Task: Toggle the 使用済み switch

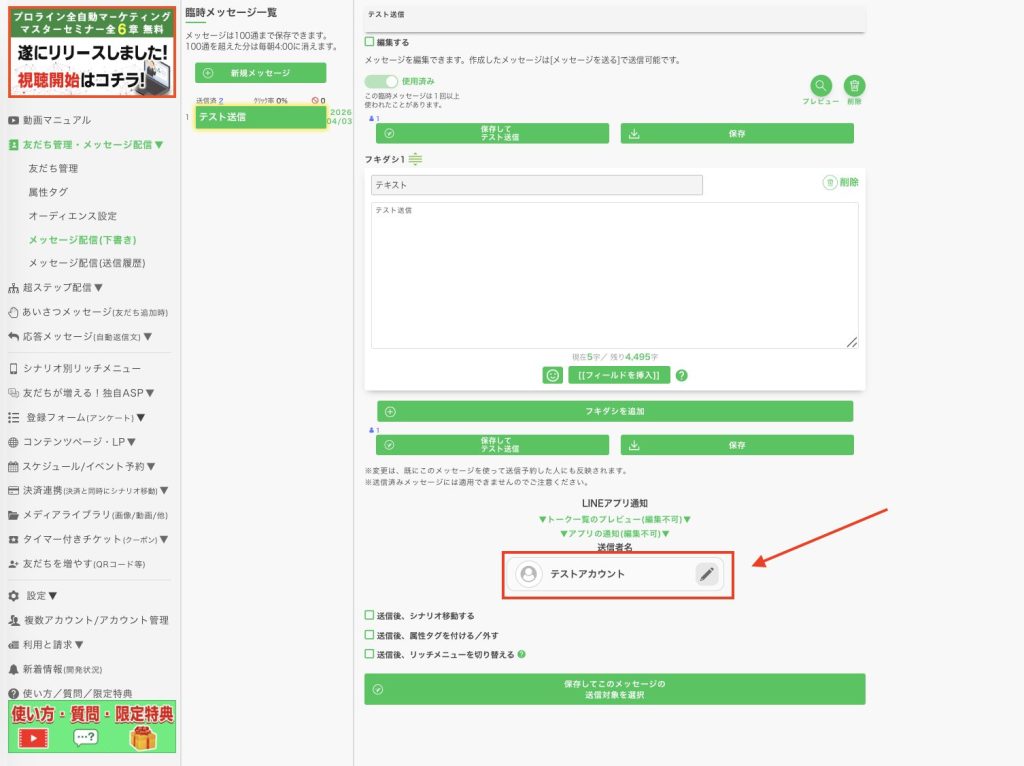Action: tap(381, 81)
